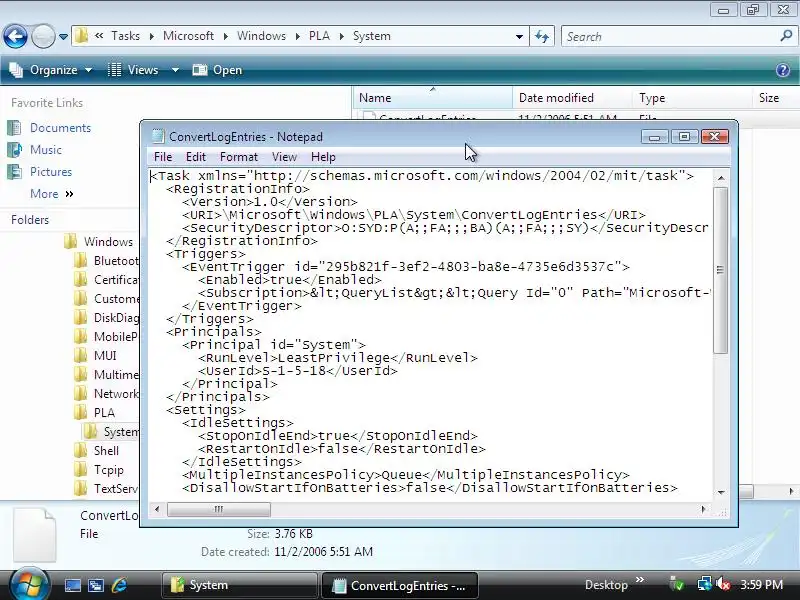Click the Refresh button beside address bar
The height and width of the screenshot is (600, 800).
[x=542, y=36]
